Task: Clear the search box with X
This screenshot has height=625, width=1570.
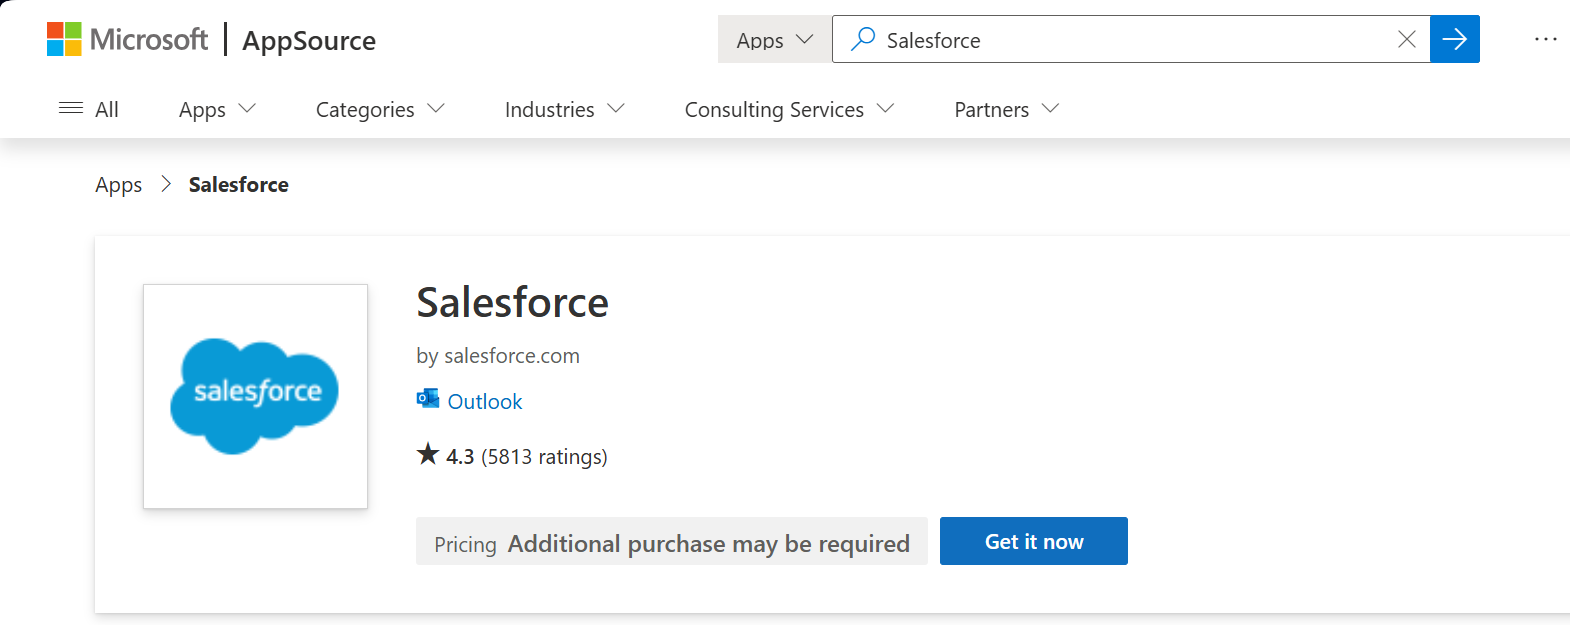Action: pyautogui.click(x=1406, y=39)
